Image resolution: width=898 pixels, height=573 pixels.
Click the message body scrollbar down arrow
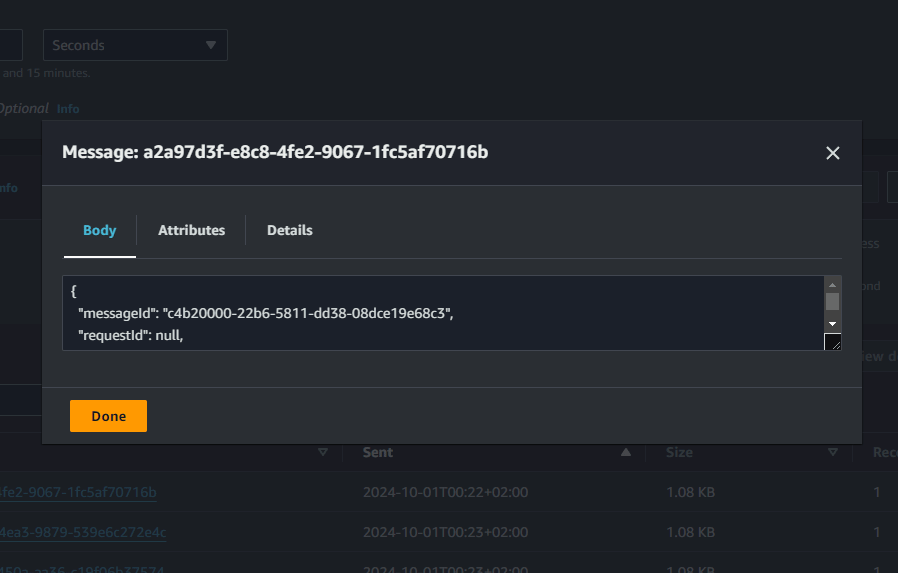pos(832,324)
